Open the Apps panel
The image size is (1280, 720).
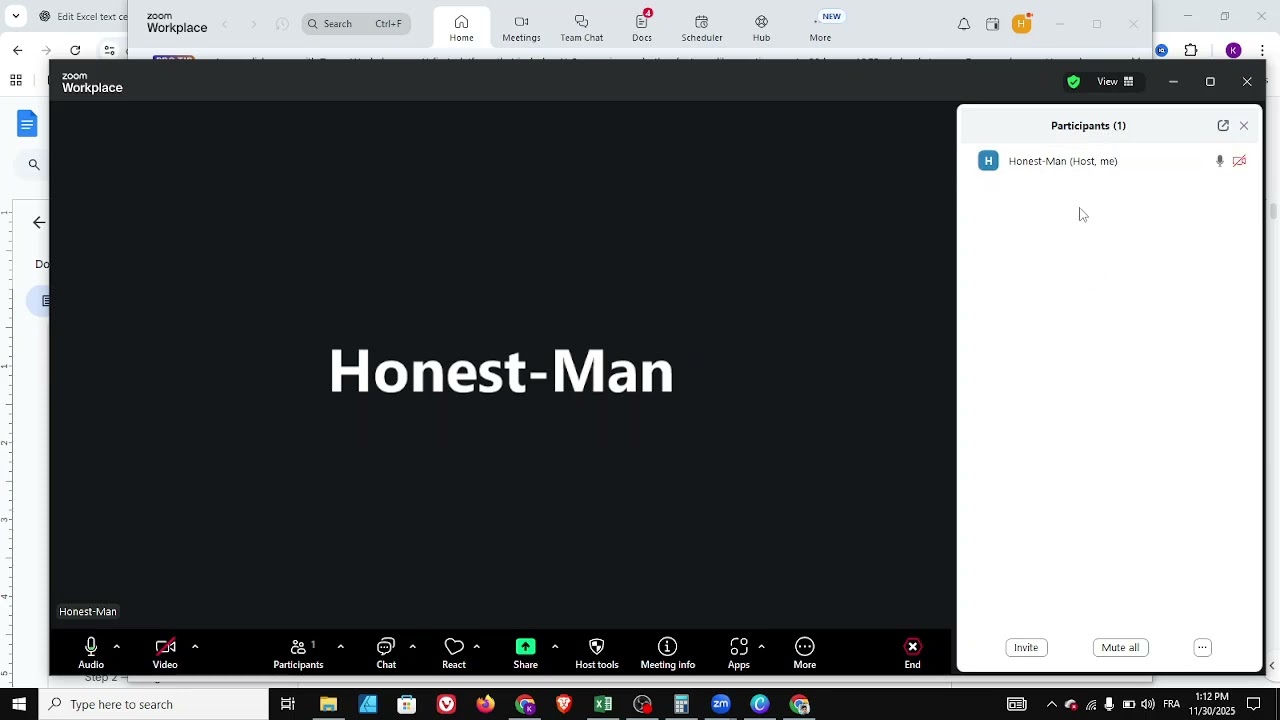coord(739,653)
